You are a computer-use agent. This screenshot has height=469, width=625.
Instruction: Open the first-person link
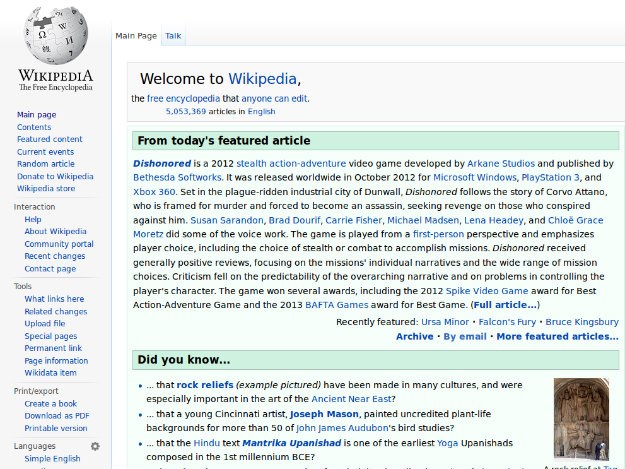(x=438, y=234)
